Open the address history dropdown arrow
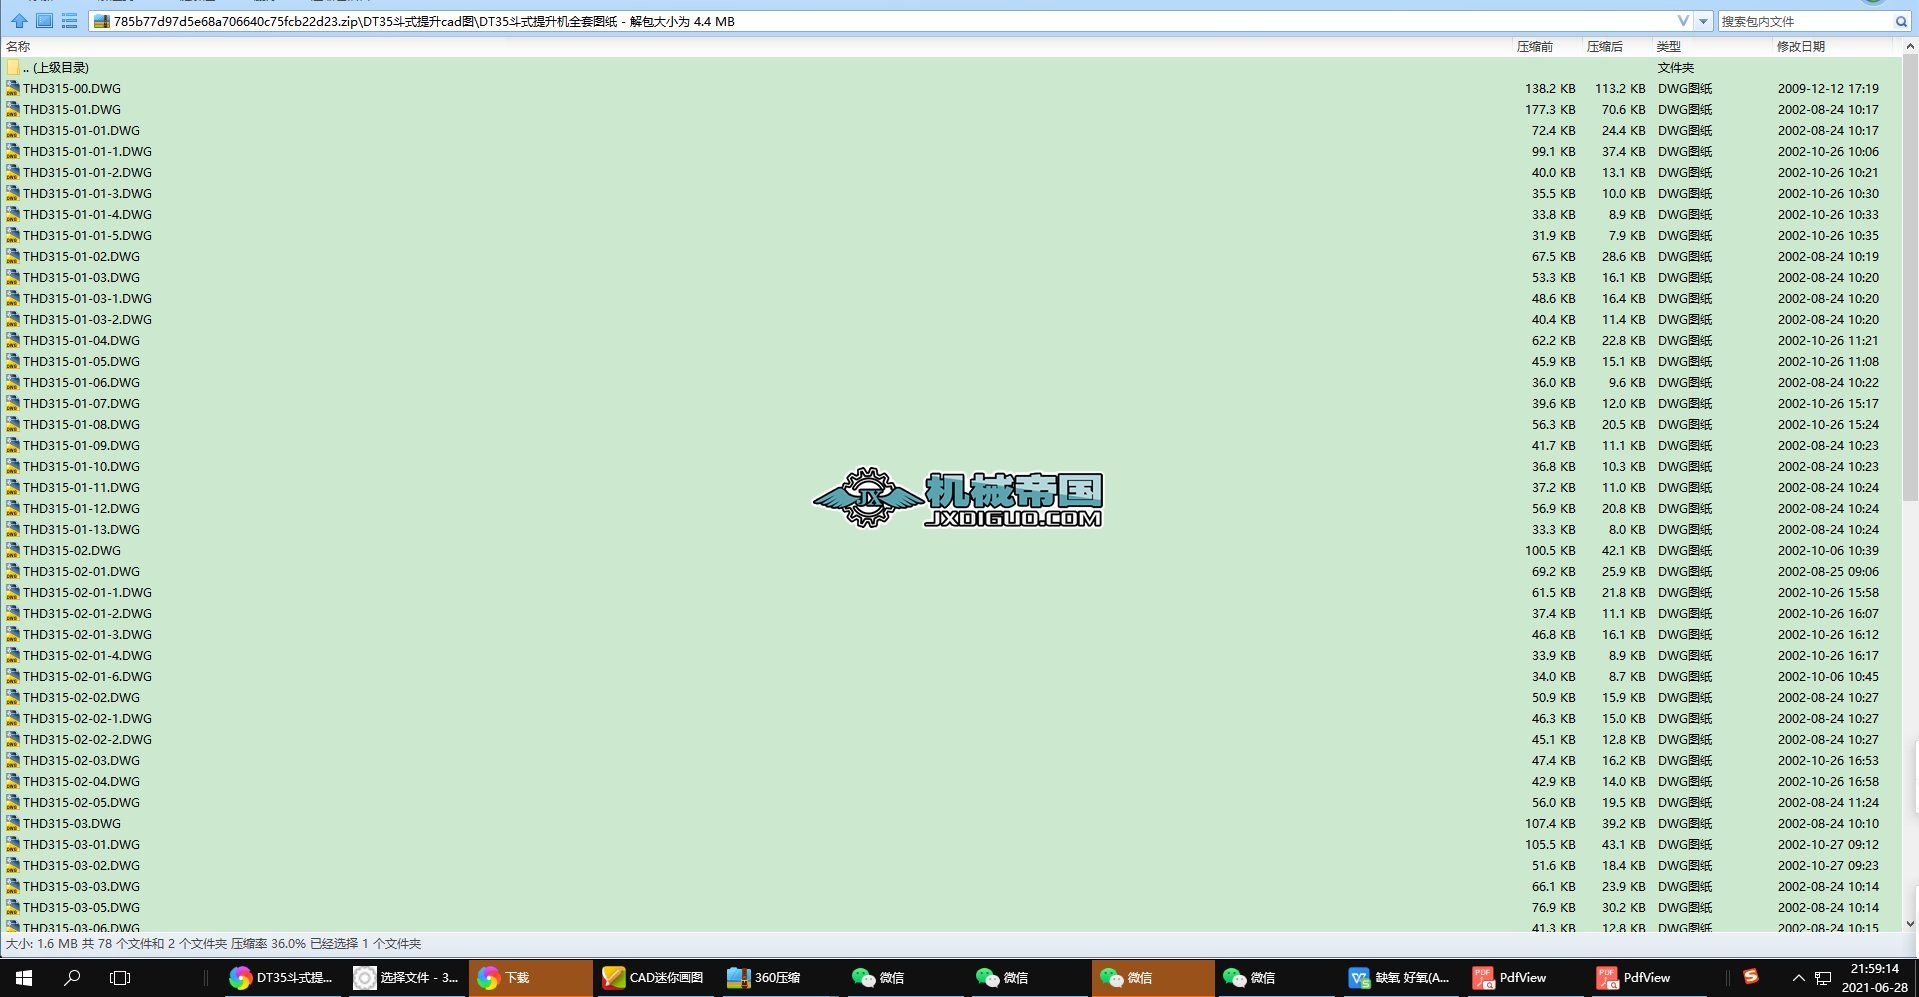The height and width of the screenshot is (997, 1919). 1702,20
